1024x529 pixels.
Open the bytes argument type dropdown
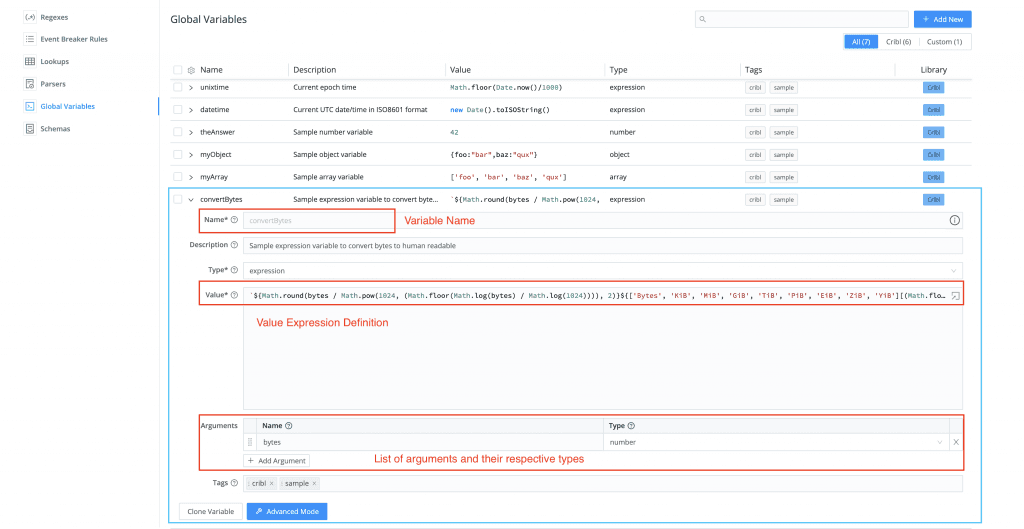(x=775, y=442)
